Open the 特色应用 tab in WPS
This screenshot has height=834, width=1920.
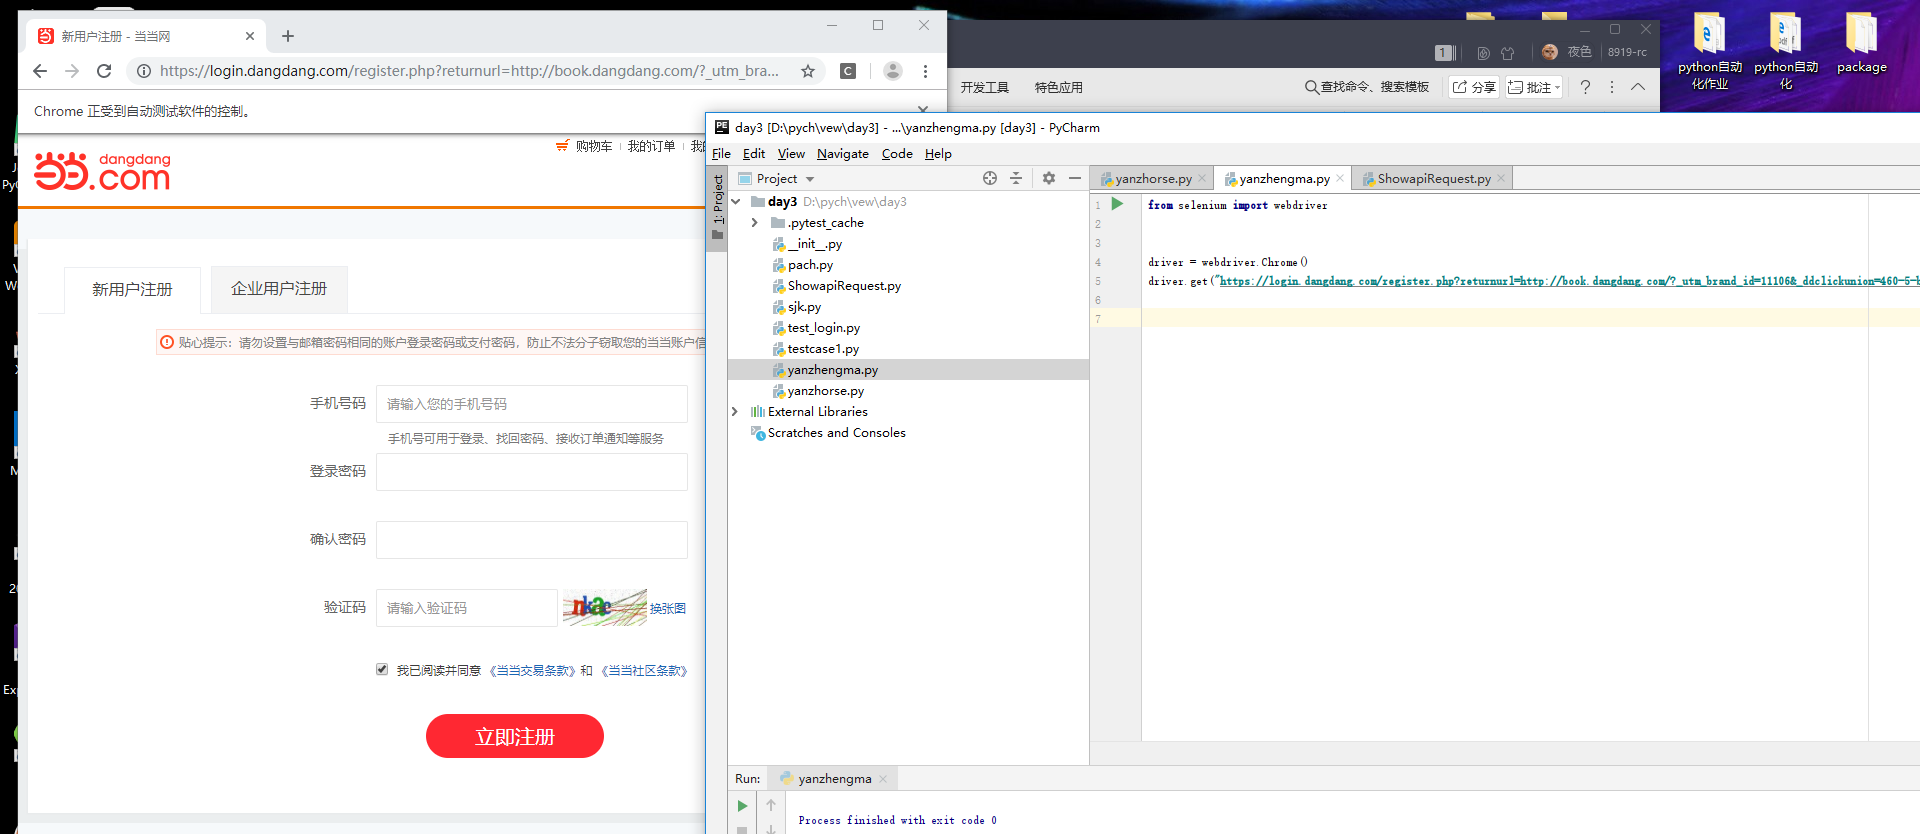[x=1059, y=87]
